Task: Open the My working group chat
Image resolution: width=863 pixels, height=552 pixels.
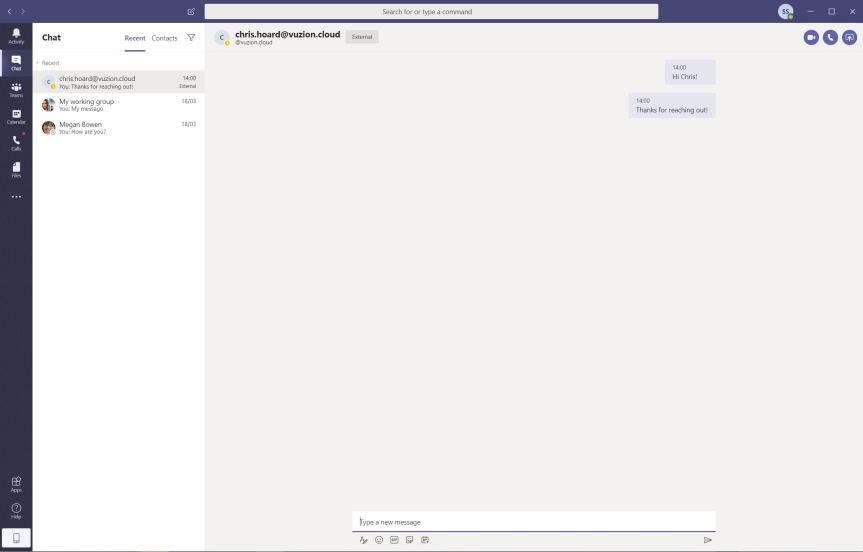Action: coord(118,104)
